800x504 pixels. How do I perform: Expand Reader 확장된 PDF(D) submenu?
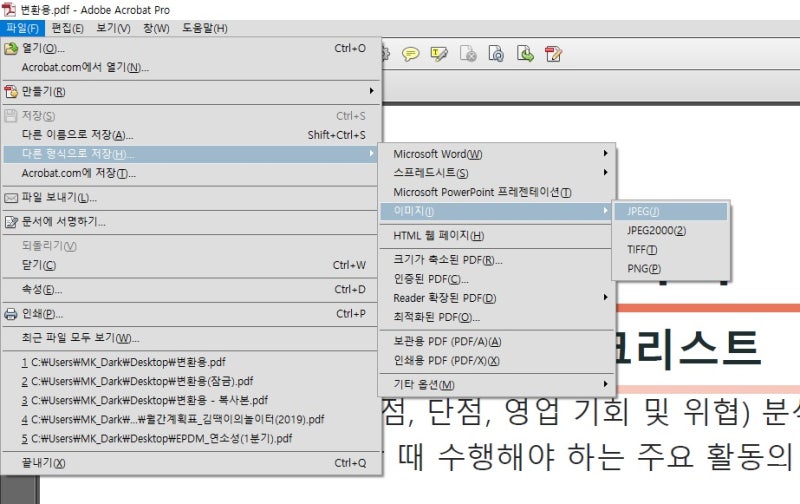coord(497,298)
